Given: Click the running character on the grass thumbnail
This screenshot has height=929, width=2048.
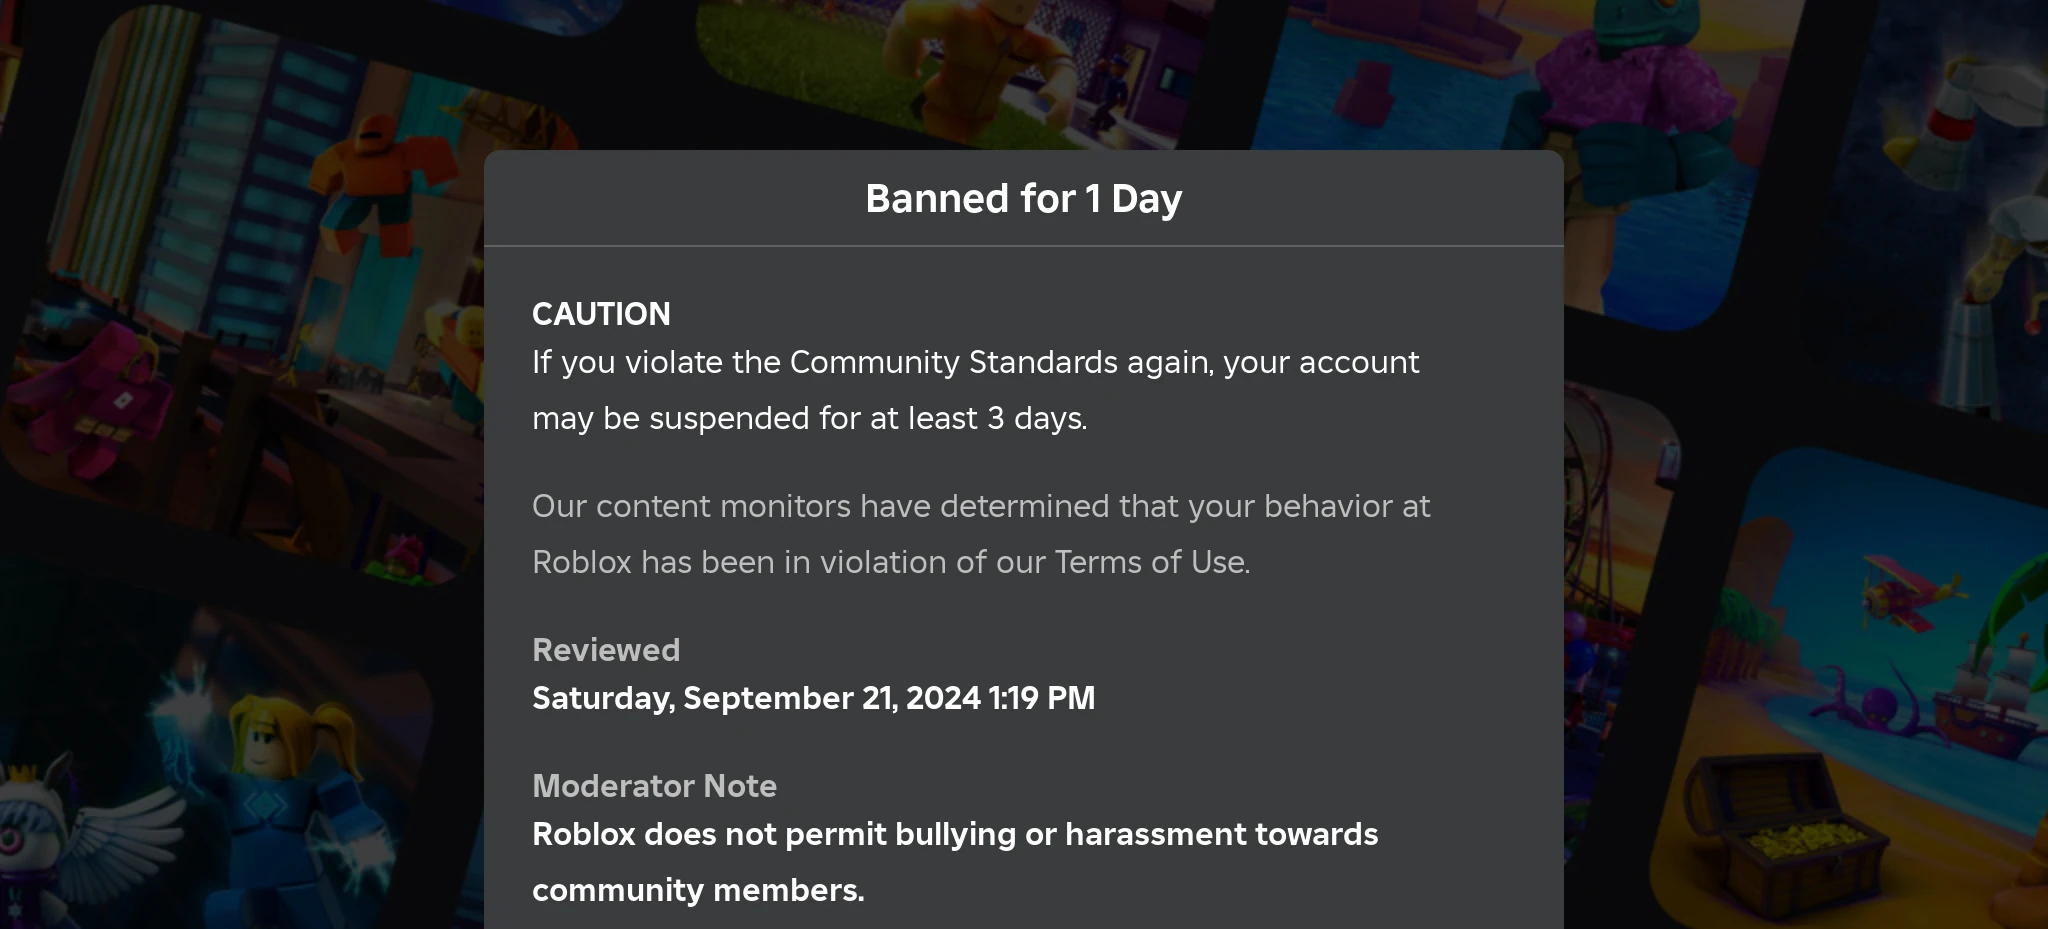Looking at the screenshot, I should (x=990, y=60).
